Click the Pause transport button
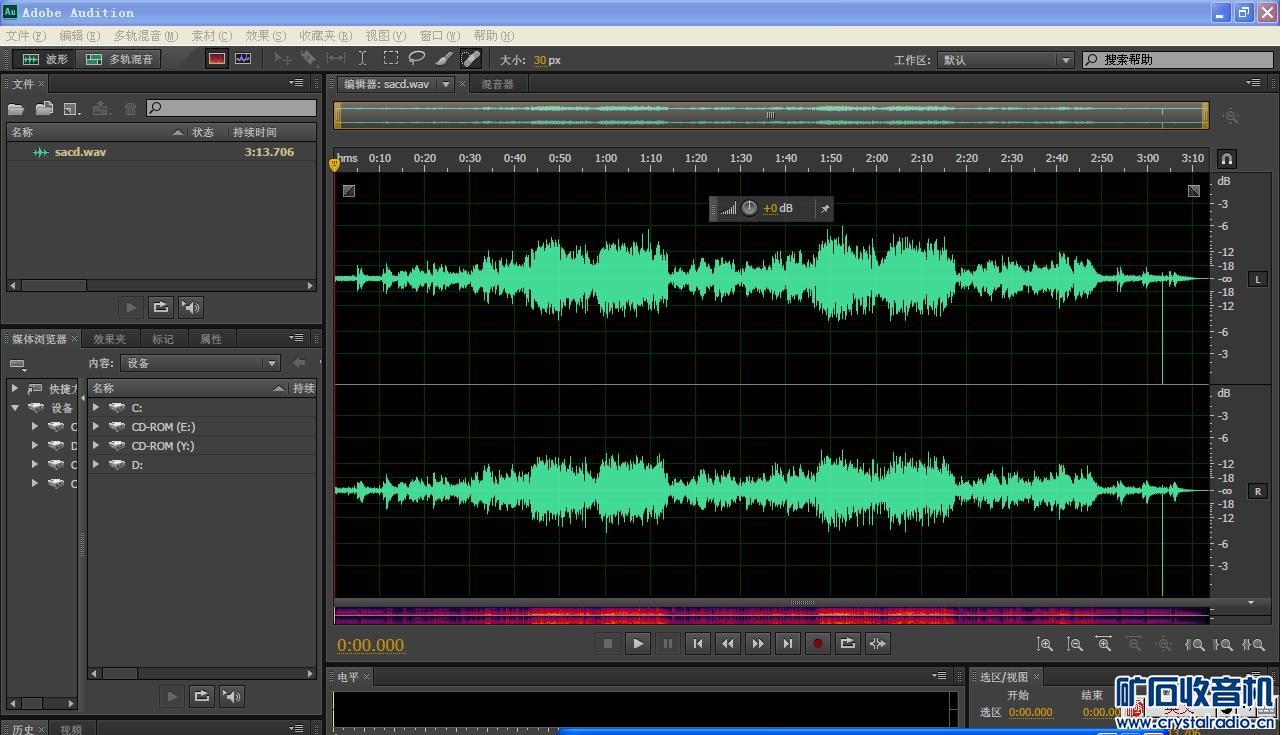The image size is (1282, 735). click(x=667, y=644)
